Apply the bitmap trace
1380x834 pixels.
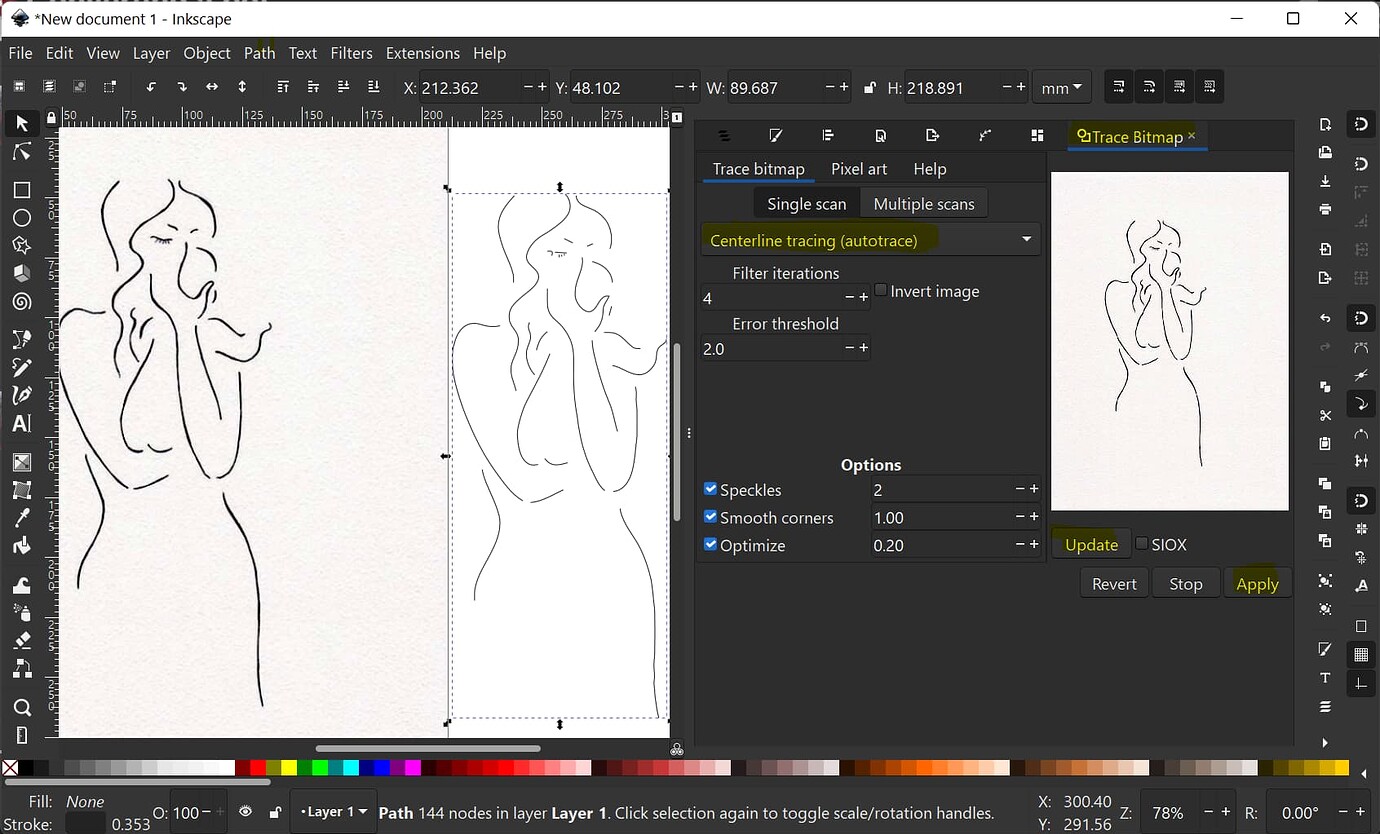1257,583
